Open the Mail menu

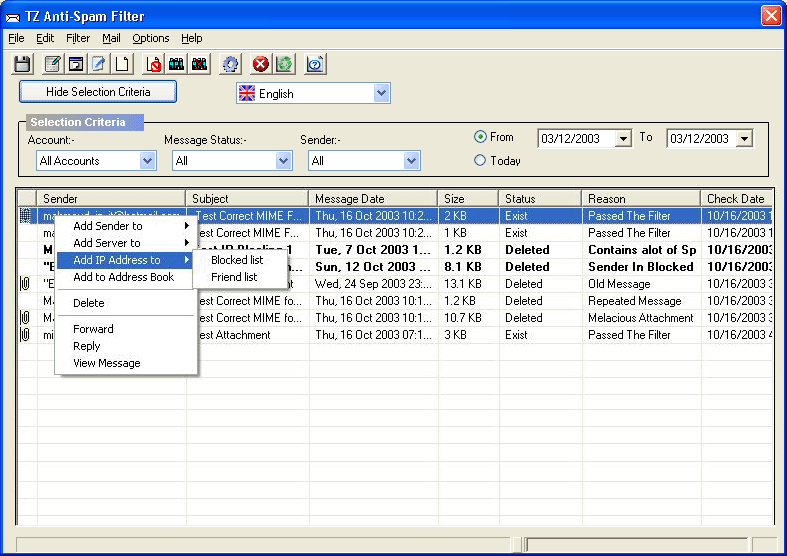[x=111, y=38]
